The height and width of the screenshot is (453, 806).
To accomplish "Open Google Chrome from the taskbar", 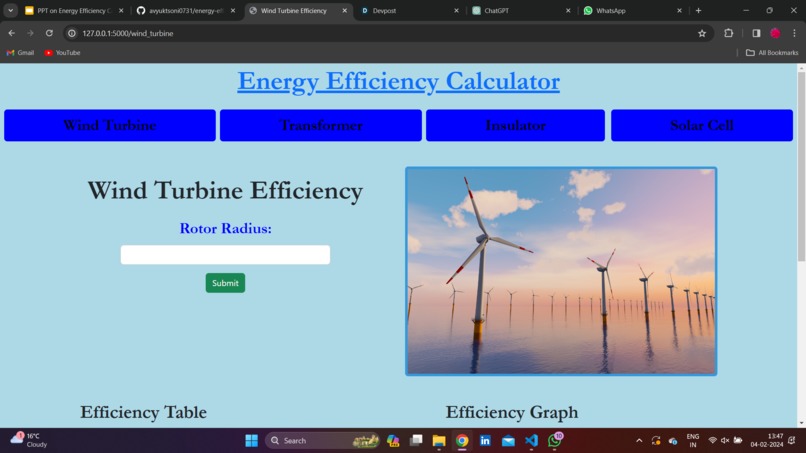I will [x=462, y=441].
